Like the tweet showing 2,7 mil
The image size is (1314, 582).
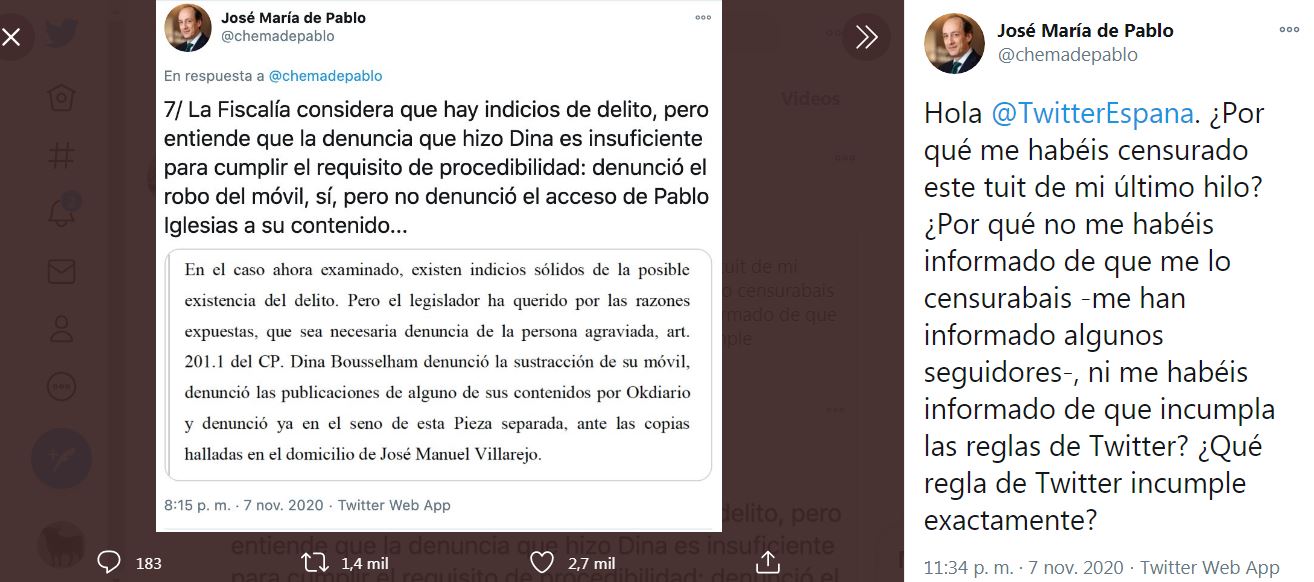(x=542, y=563)
